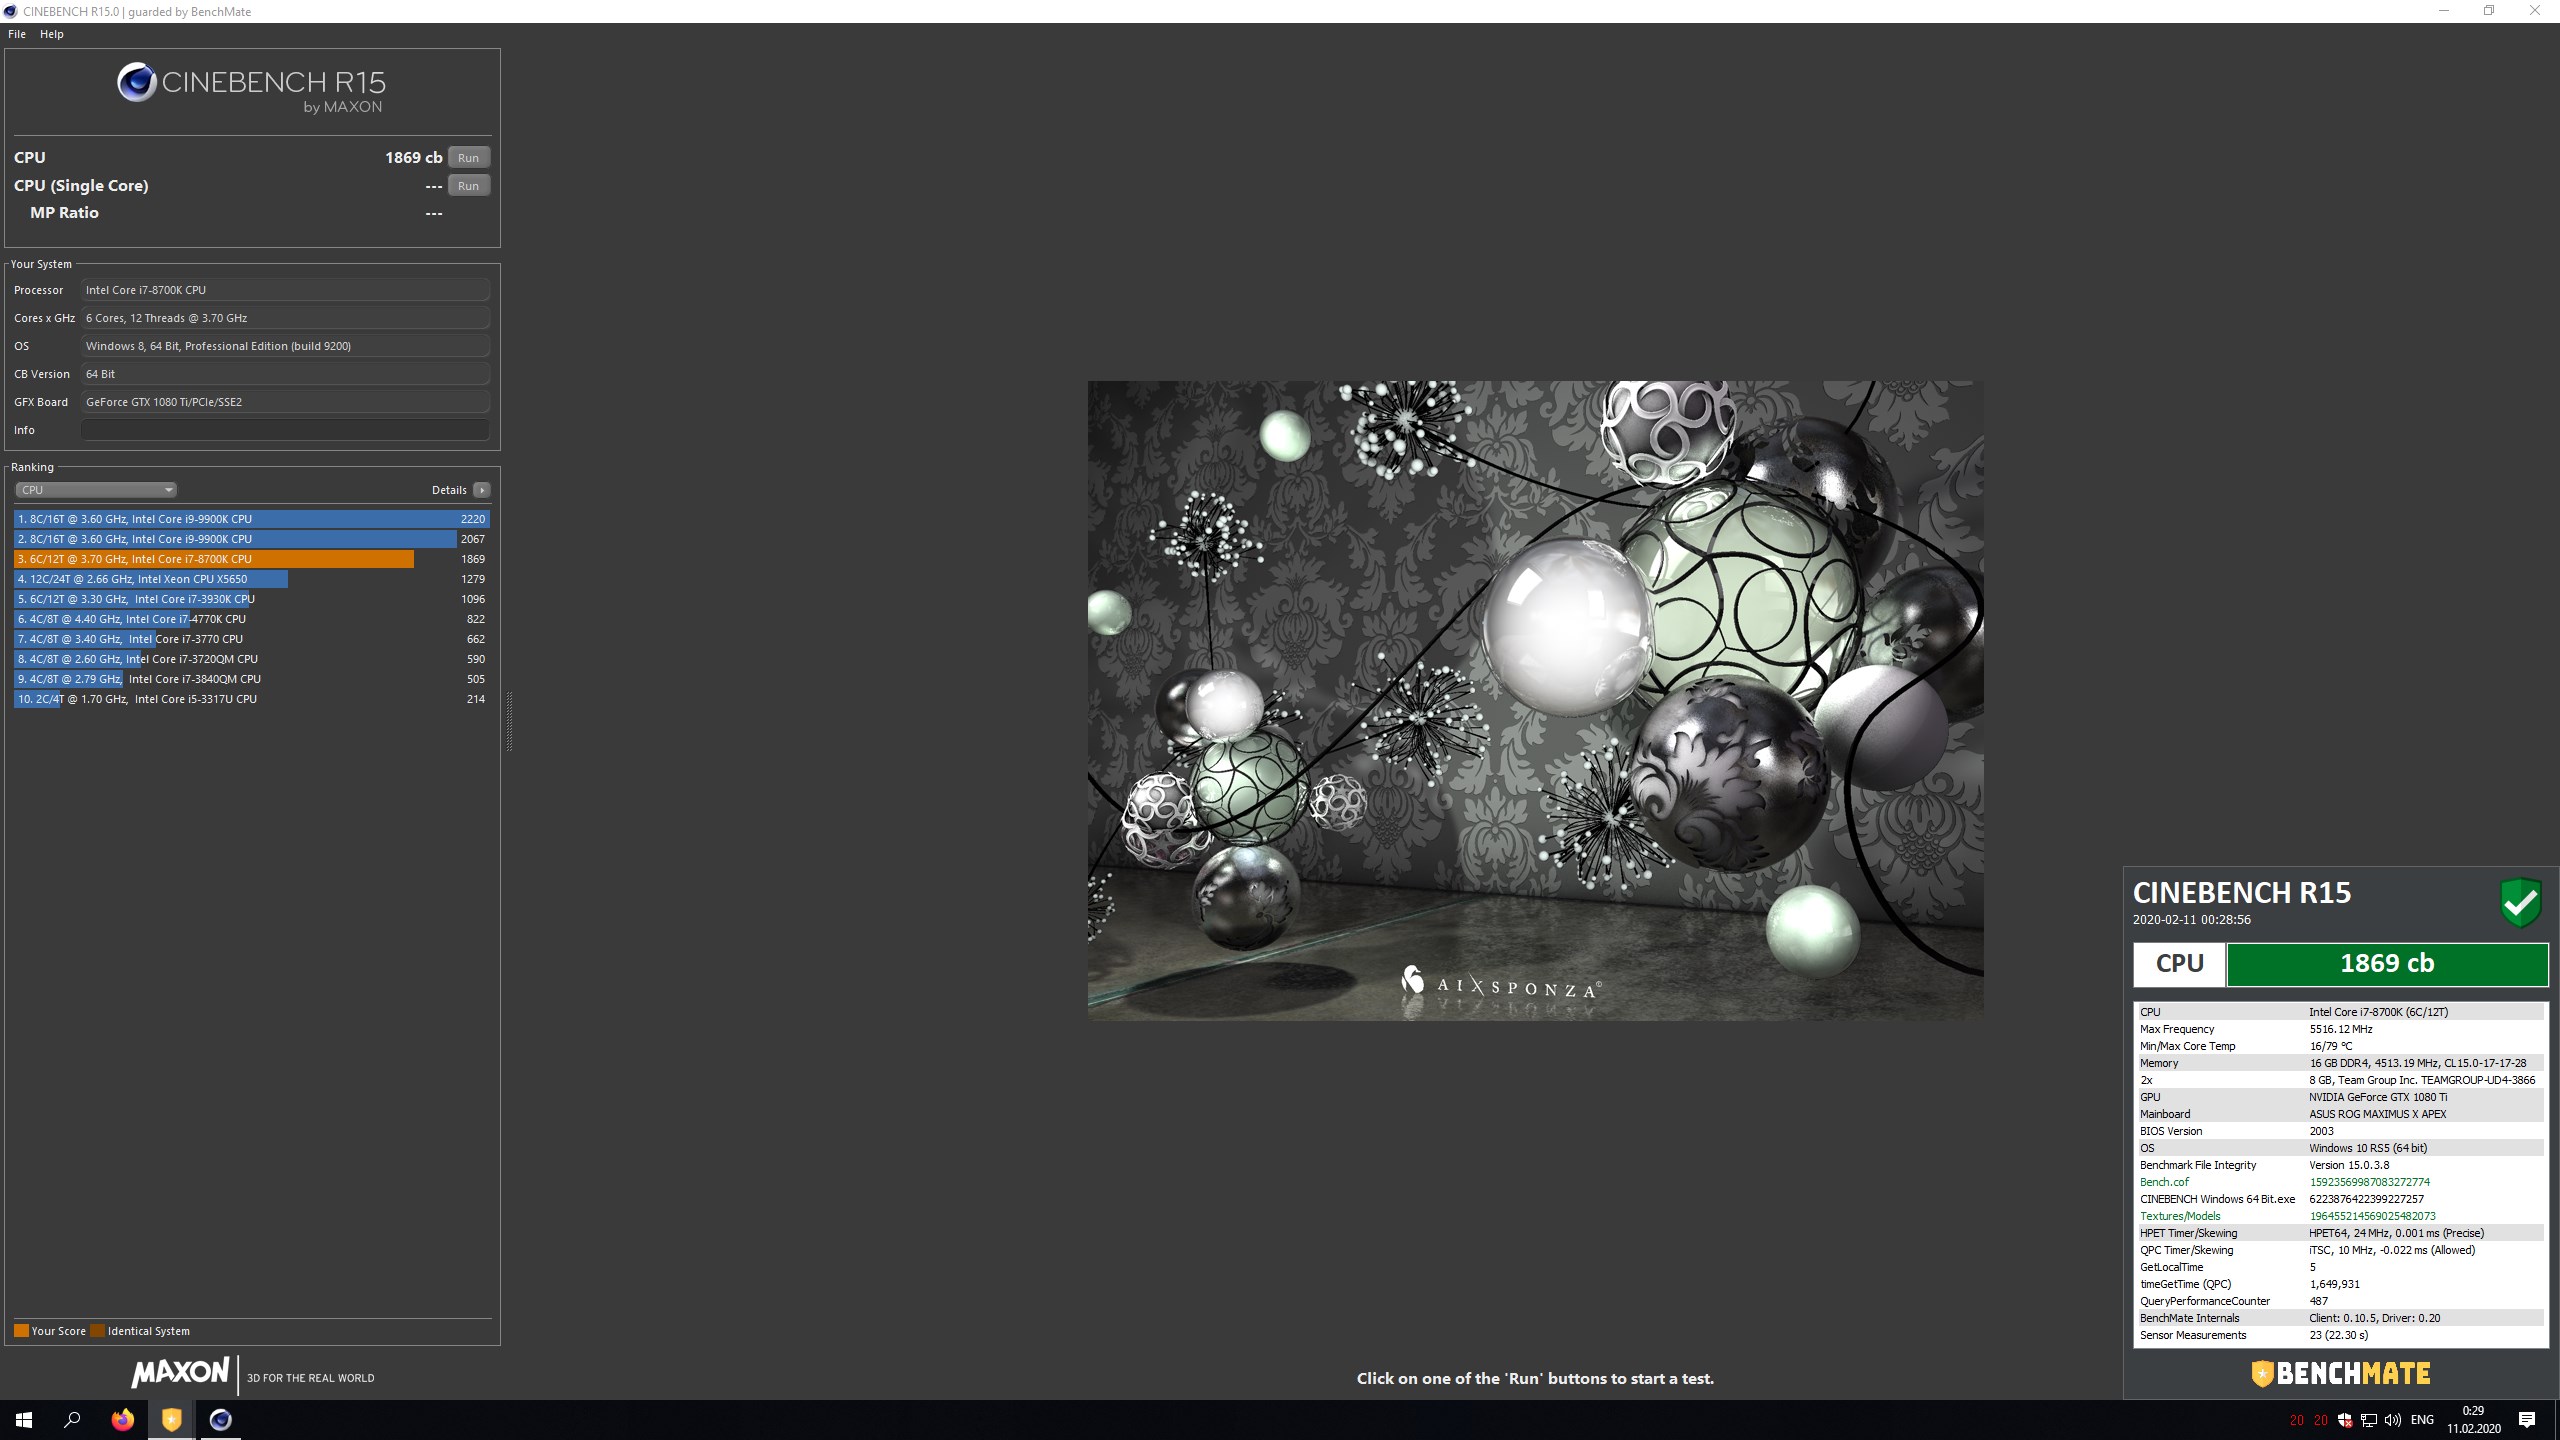
Task: Click the panel splitter handle beside ranking
Action: tap(509, 720)
